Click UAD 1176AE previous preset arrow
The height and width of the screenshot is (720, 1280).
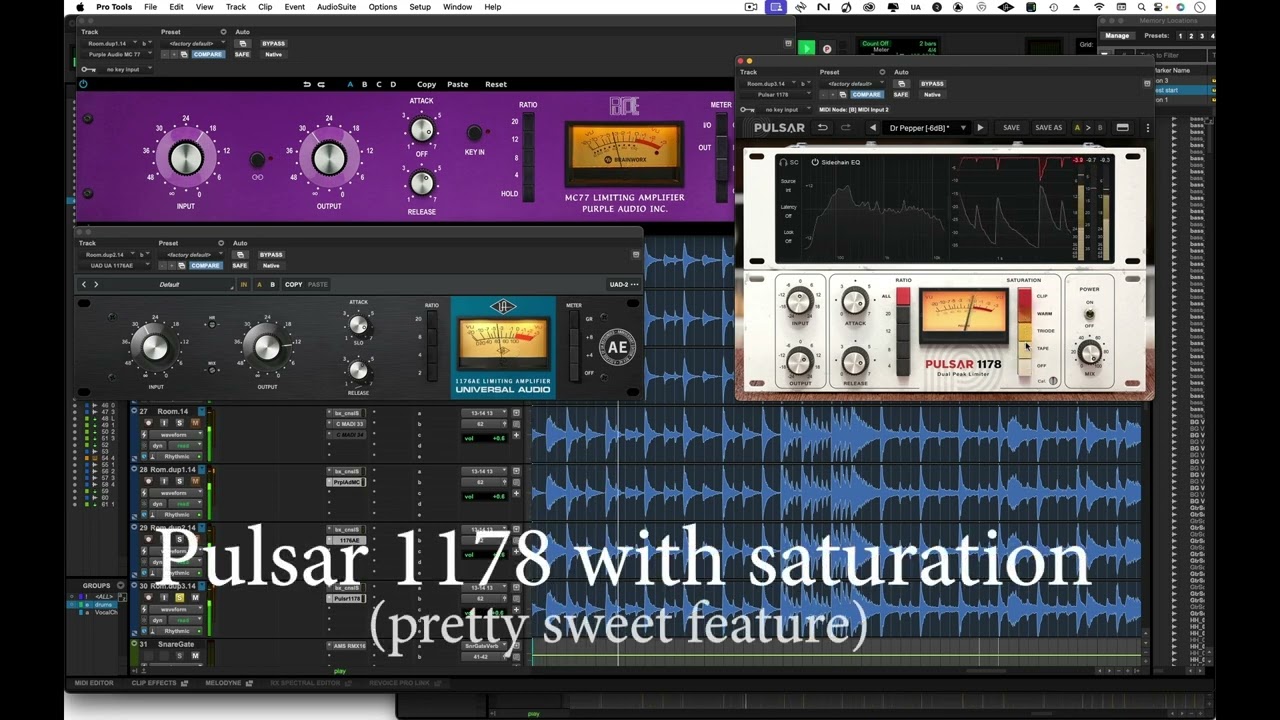[84, 284]
